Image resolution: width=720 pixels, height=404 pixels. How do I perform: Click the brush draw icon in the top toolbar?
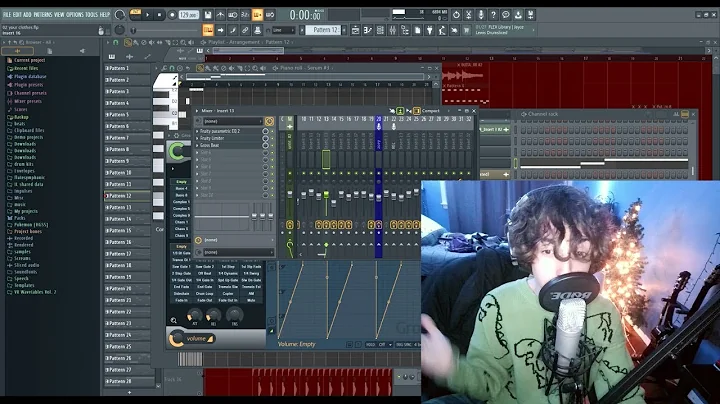(233, 30)
